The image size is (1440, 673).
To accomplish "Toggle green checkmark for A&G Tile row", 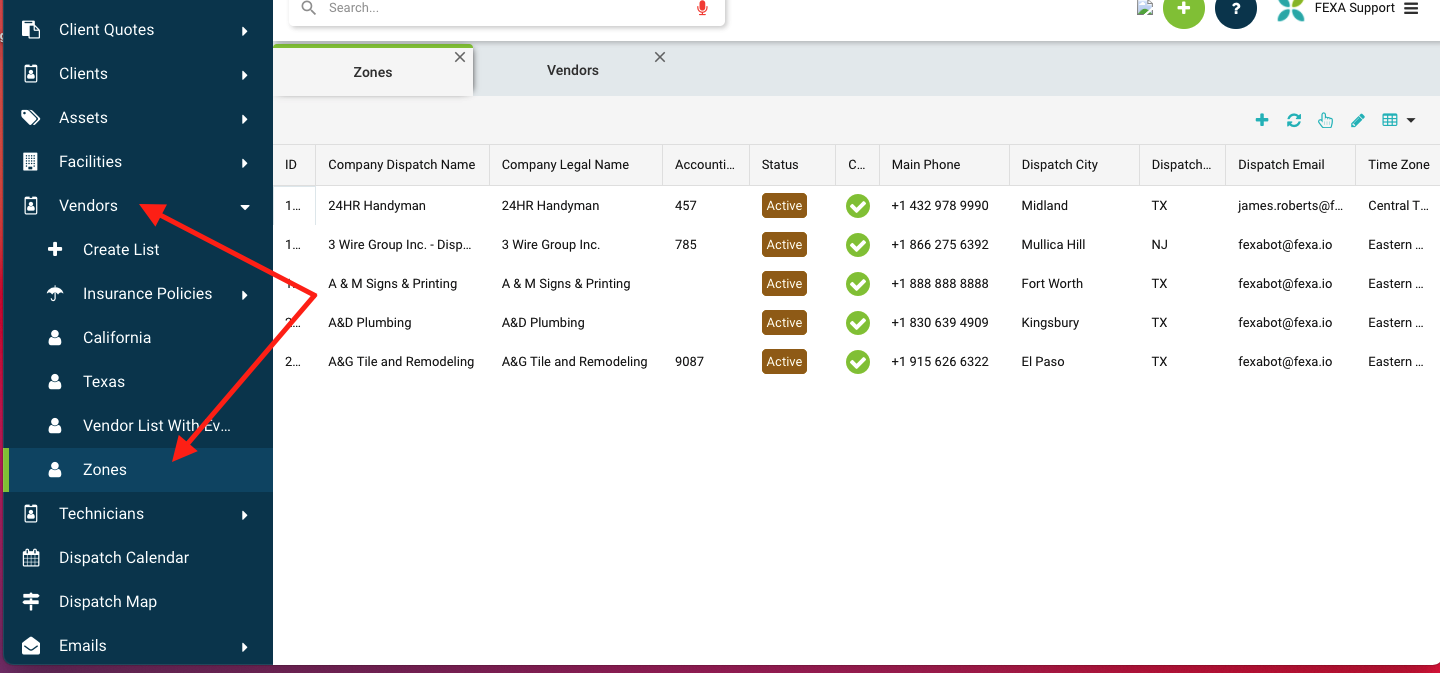I will point(857,362).
